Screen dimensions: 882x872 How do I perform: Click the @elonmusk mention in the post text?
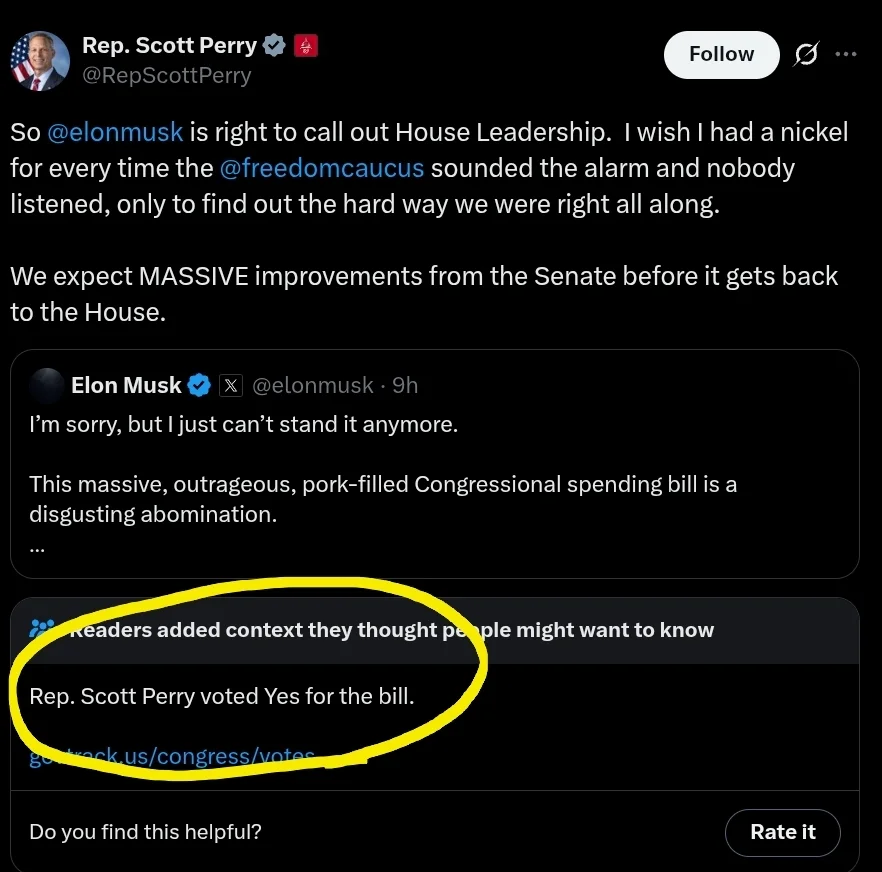coord(116,132)
